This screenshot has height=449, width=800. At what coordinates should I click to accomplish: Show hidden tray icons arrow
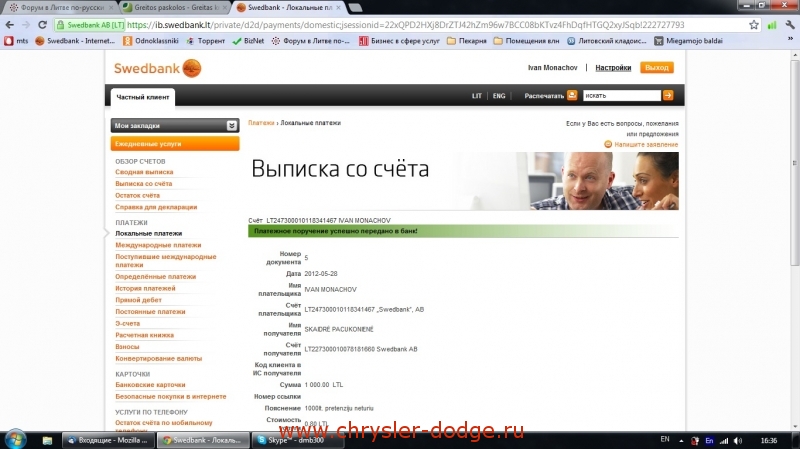tap(681, 440)
